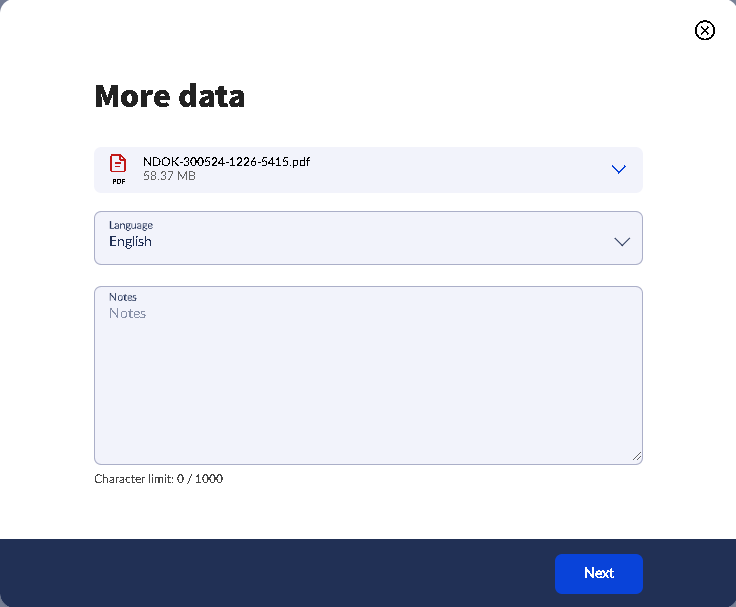
Task: Click the Language dropdown arrow
Action: 622,241
